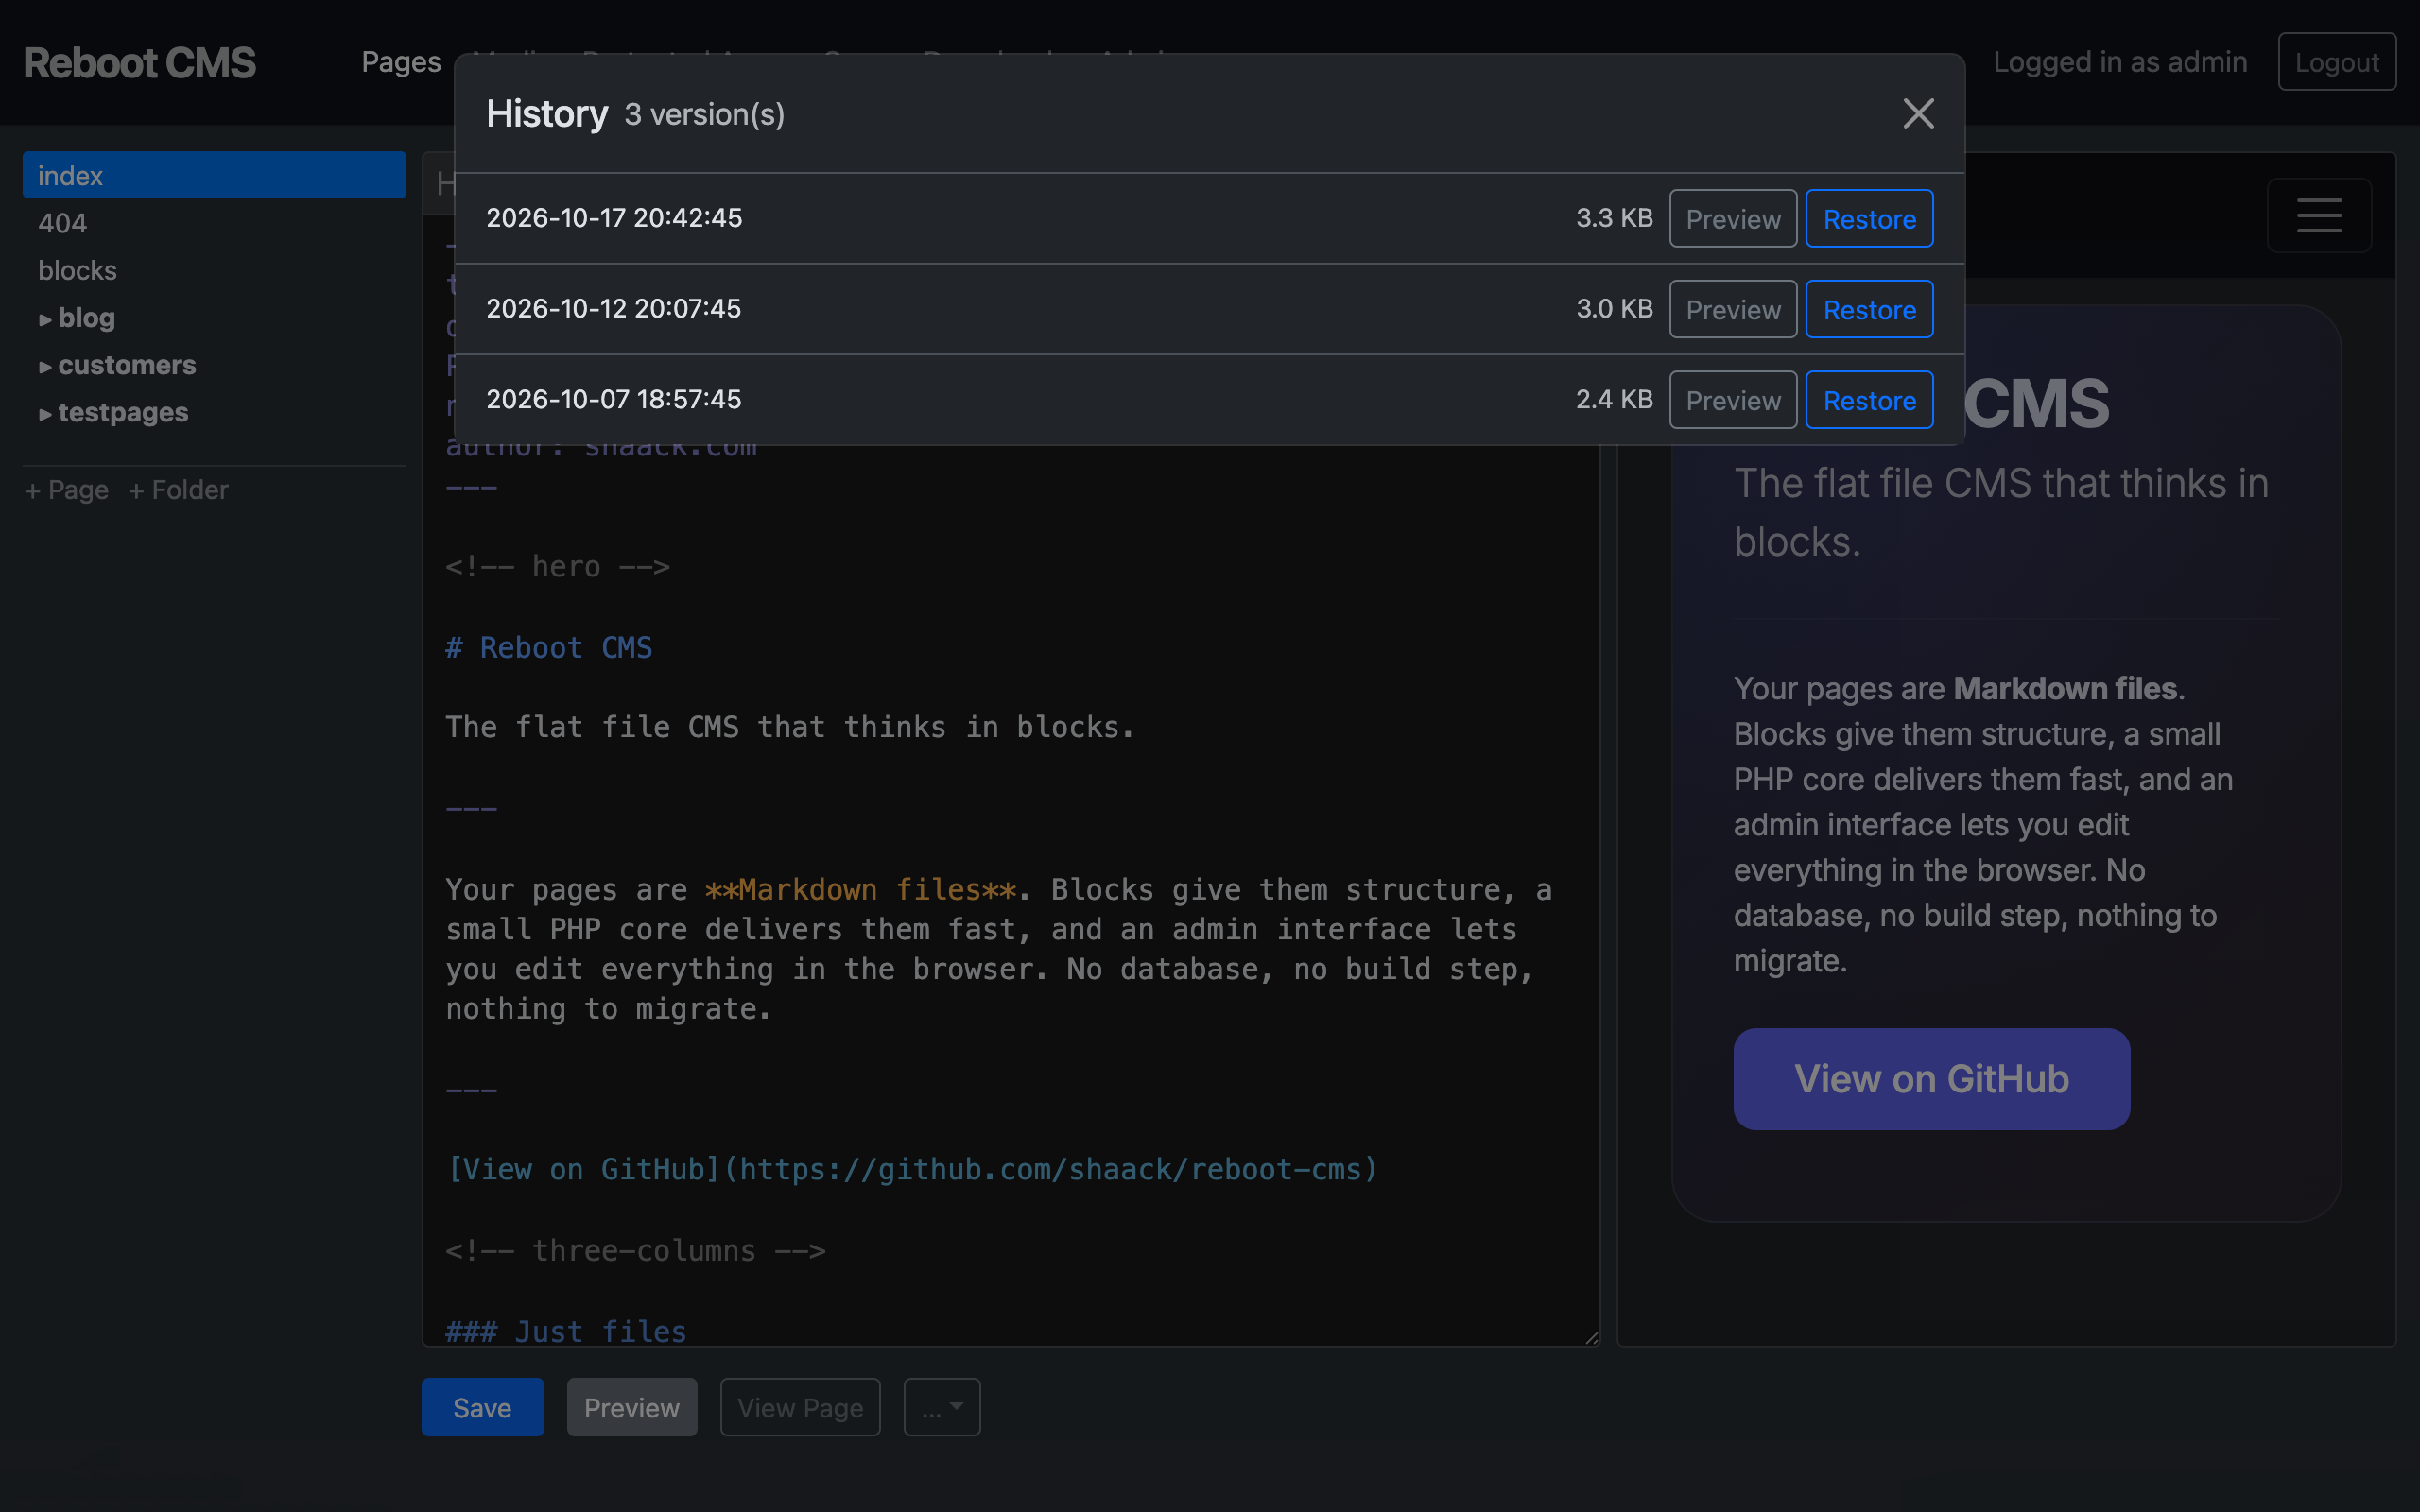The image size is (2420, 1512).
Task: Click the '3.0 KB' size value
Action: 1614,309
